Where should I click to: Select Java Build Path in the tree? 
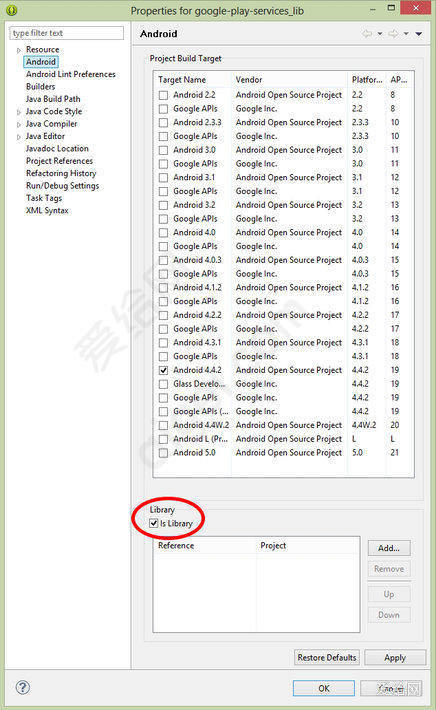(53, 99)
